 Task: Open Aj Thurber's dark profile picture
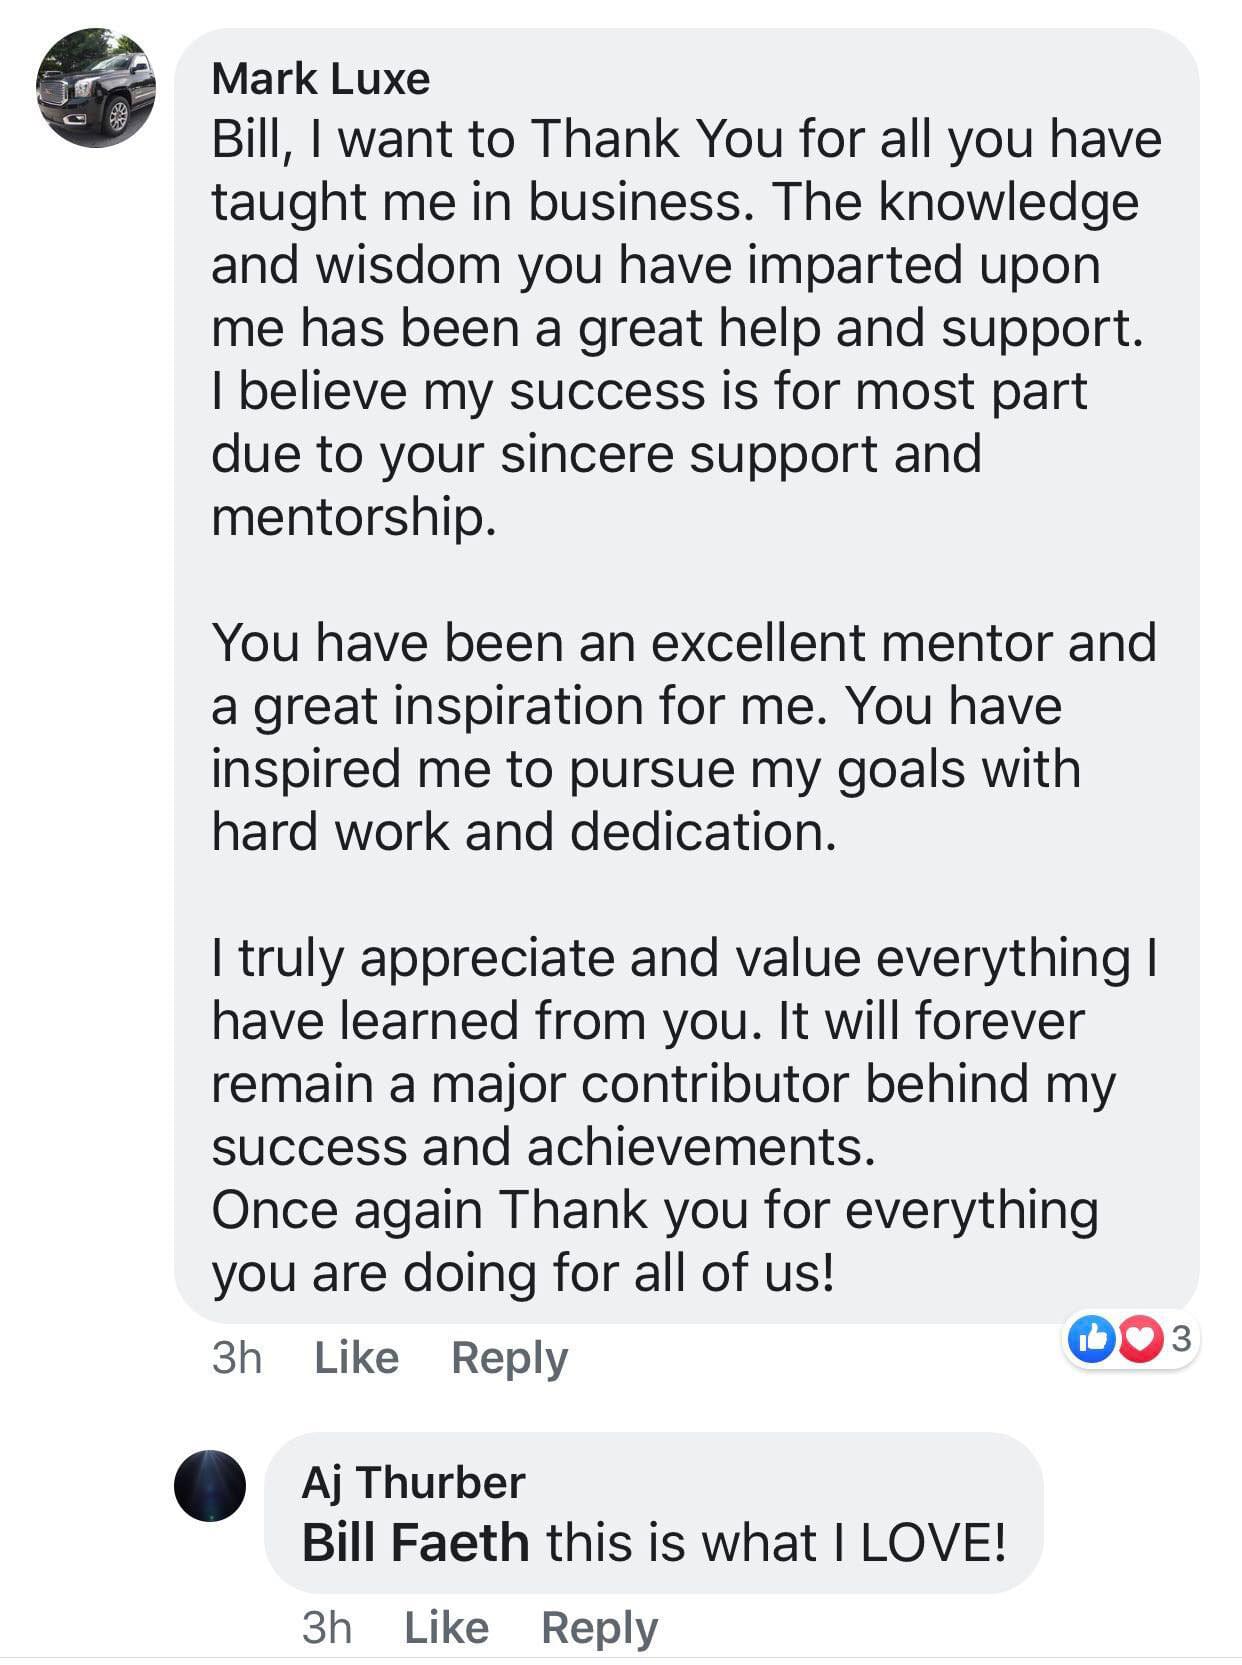[x=210, y=1485]
